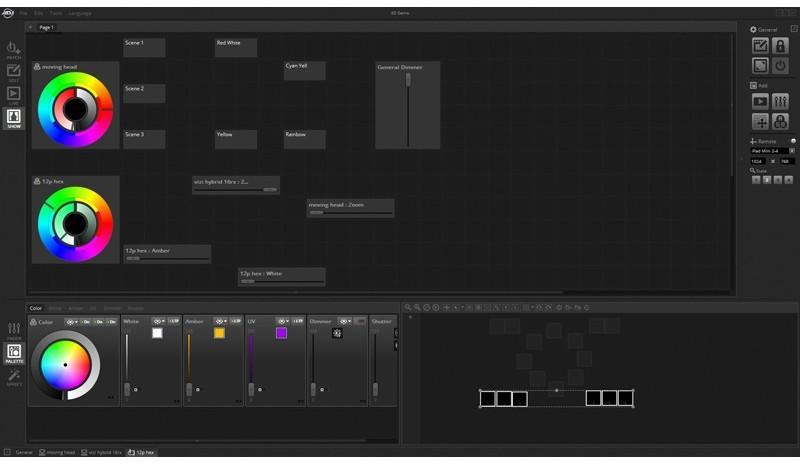This screenshot has width=800, height=464.
Task: Open the Effect panel icon
Action: pos(14,376)
